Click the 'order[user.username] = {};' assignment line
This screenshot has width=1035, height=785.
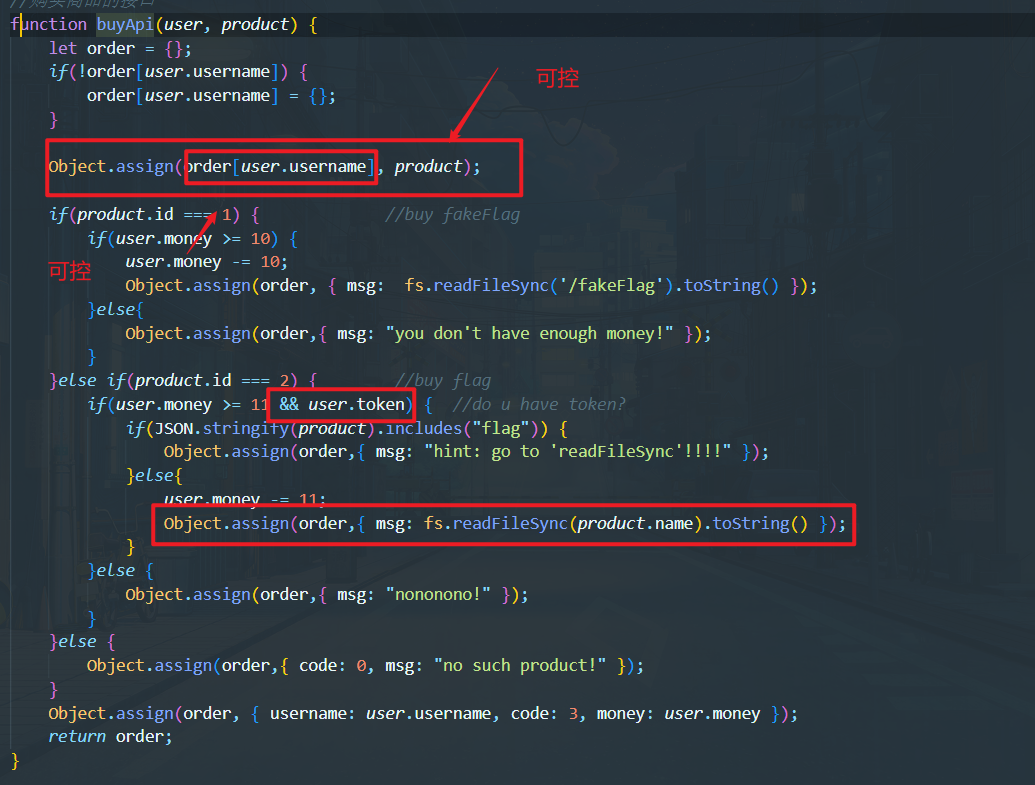click(211, 96)
